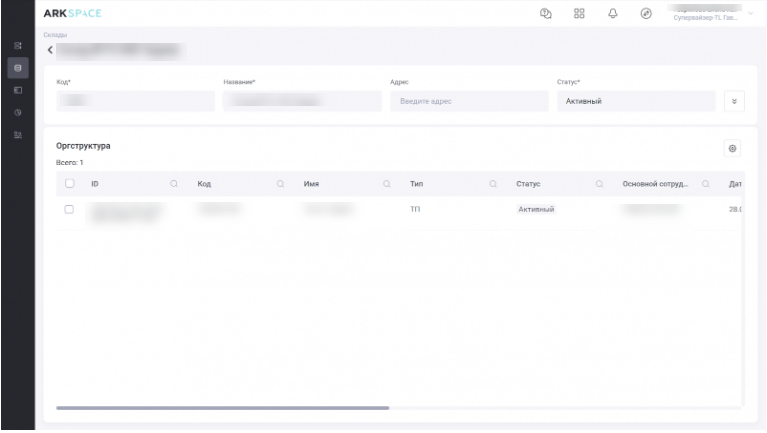Click the Адрес input field
The image size is (767, 433).
(469, 101)
